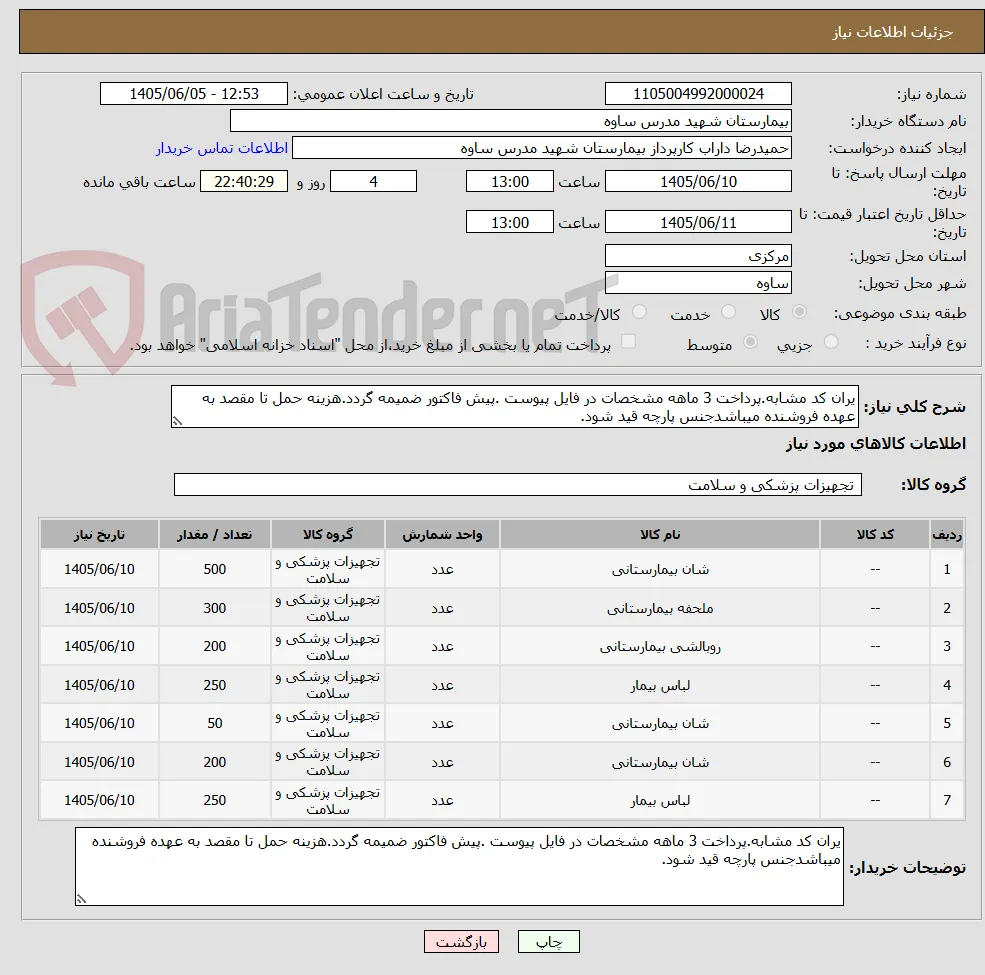This screenshot has height=975, width=985.
Task: Click شان بیمارستانی in row 1
Action: click(660, 569)
